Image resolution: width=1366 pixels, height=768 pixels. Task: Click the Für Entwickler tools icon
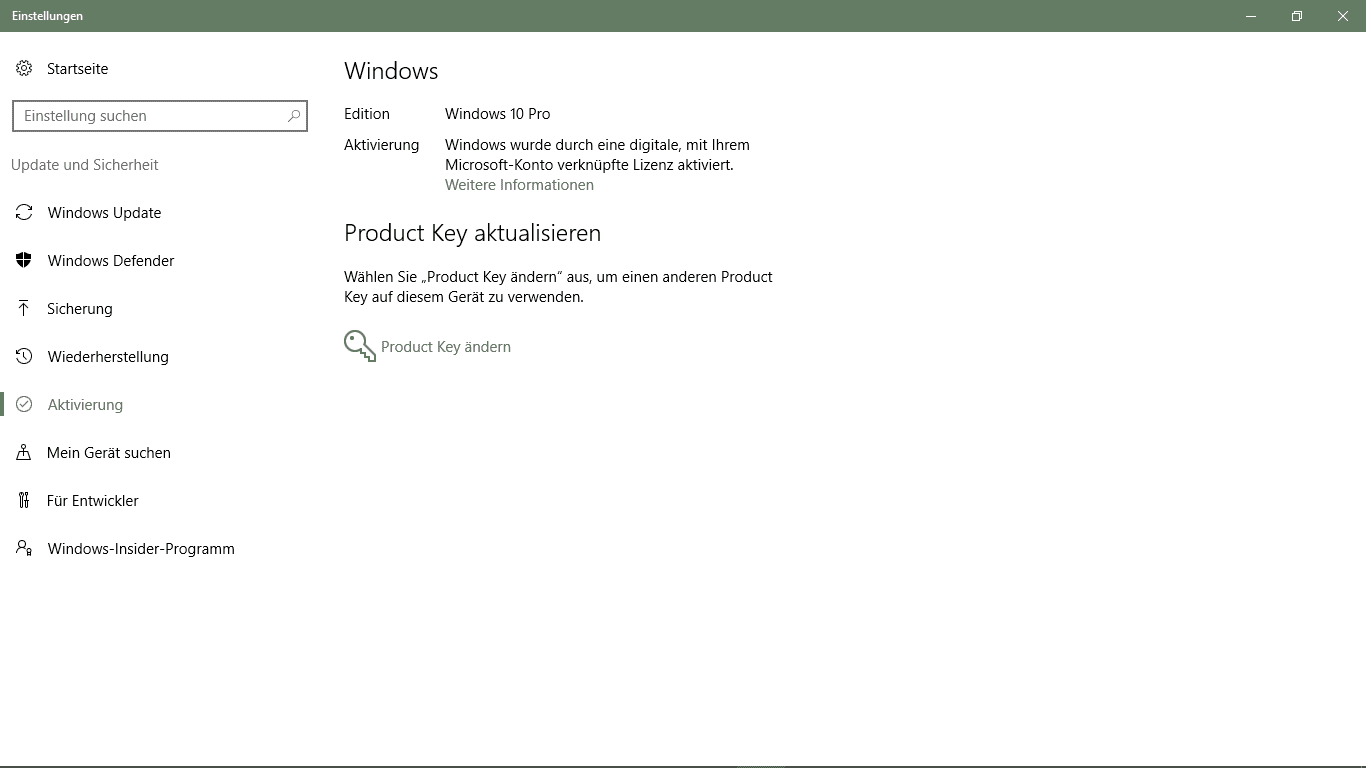24,501
